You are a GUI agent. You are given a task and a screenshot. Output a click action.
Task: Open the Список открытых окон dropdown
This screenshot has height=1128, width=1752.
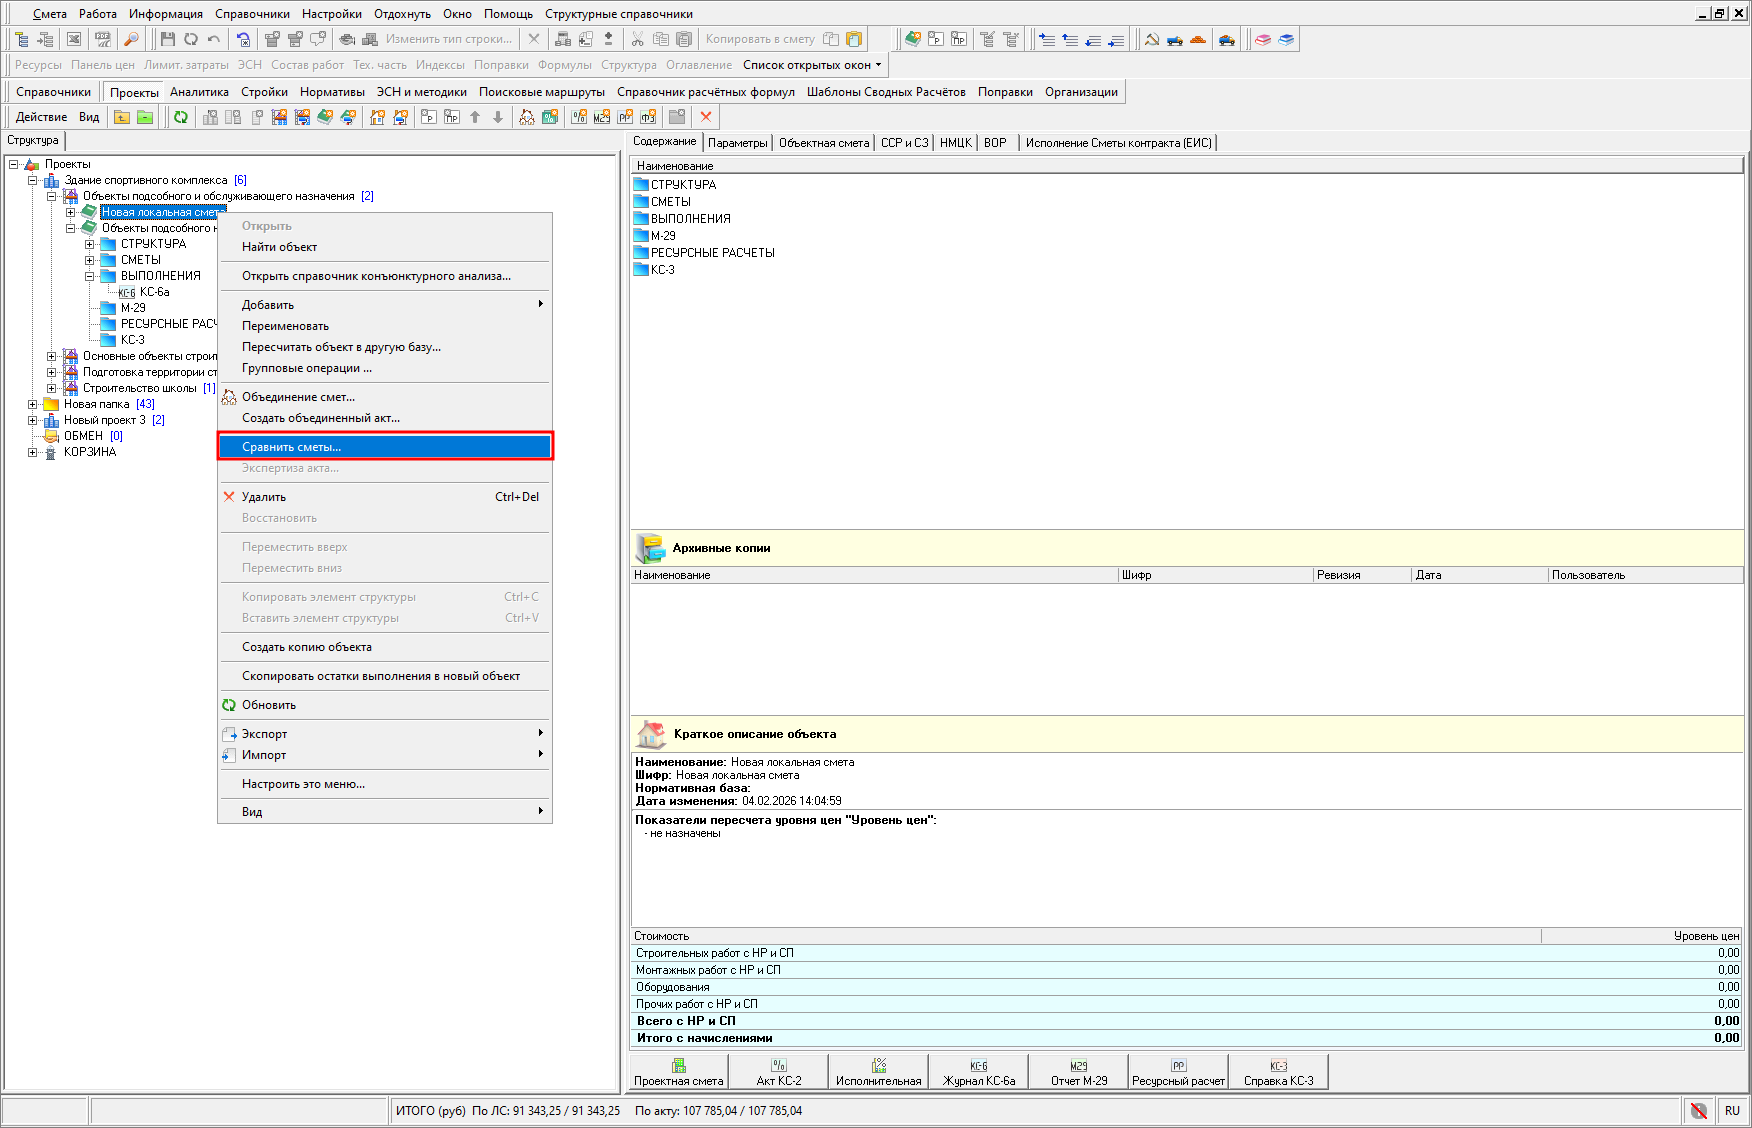pos(812,65)
